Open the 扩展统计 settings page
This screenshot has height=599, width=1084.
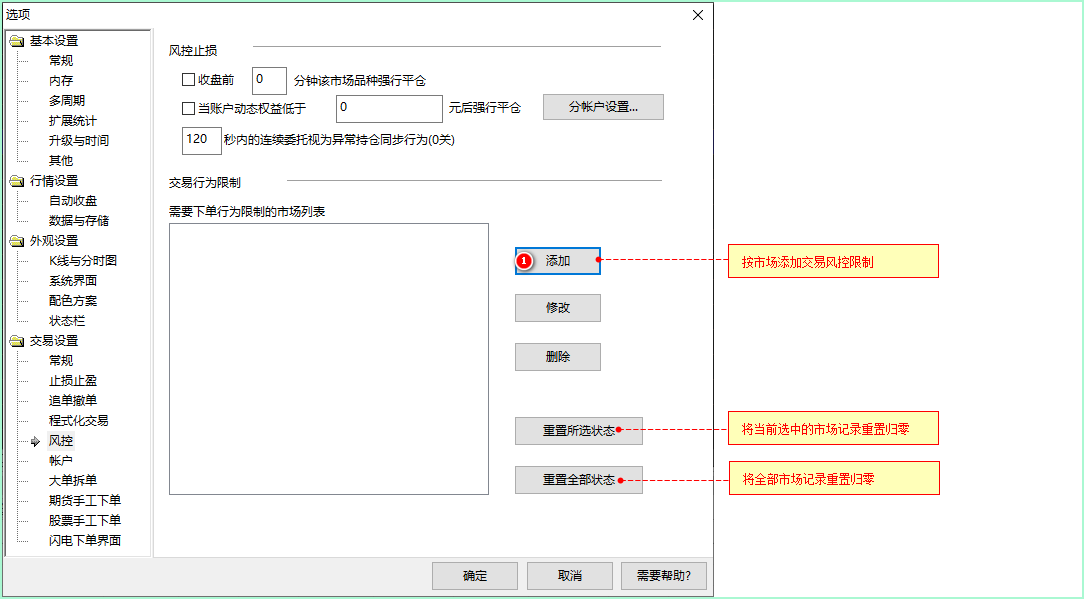73,121
